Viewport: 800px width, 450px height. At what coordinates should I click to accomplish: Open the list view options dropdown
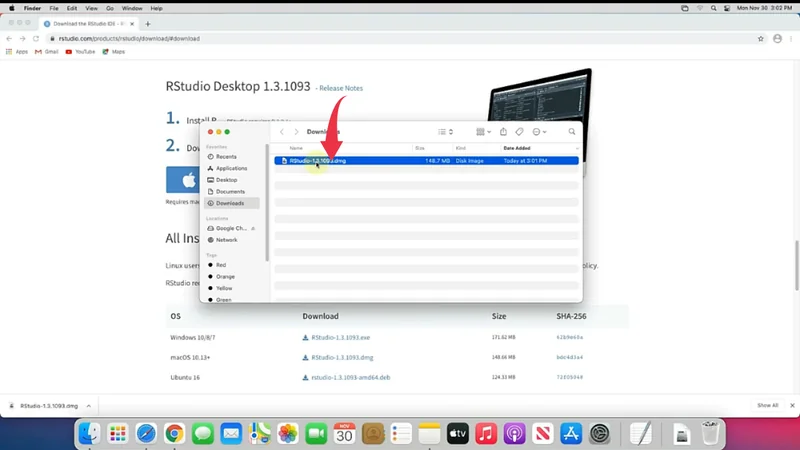click(x=446, y=132)
